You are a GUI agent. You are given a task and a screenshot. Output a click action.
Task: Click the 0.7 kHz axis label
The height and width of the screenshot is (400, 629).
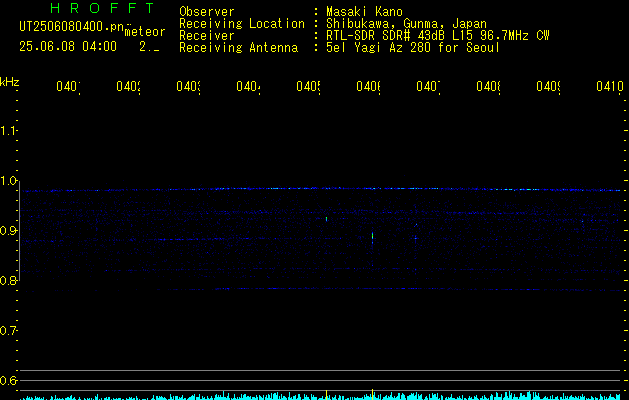click(x=8, y=331)
